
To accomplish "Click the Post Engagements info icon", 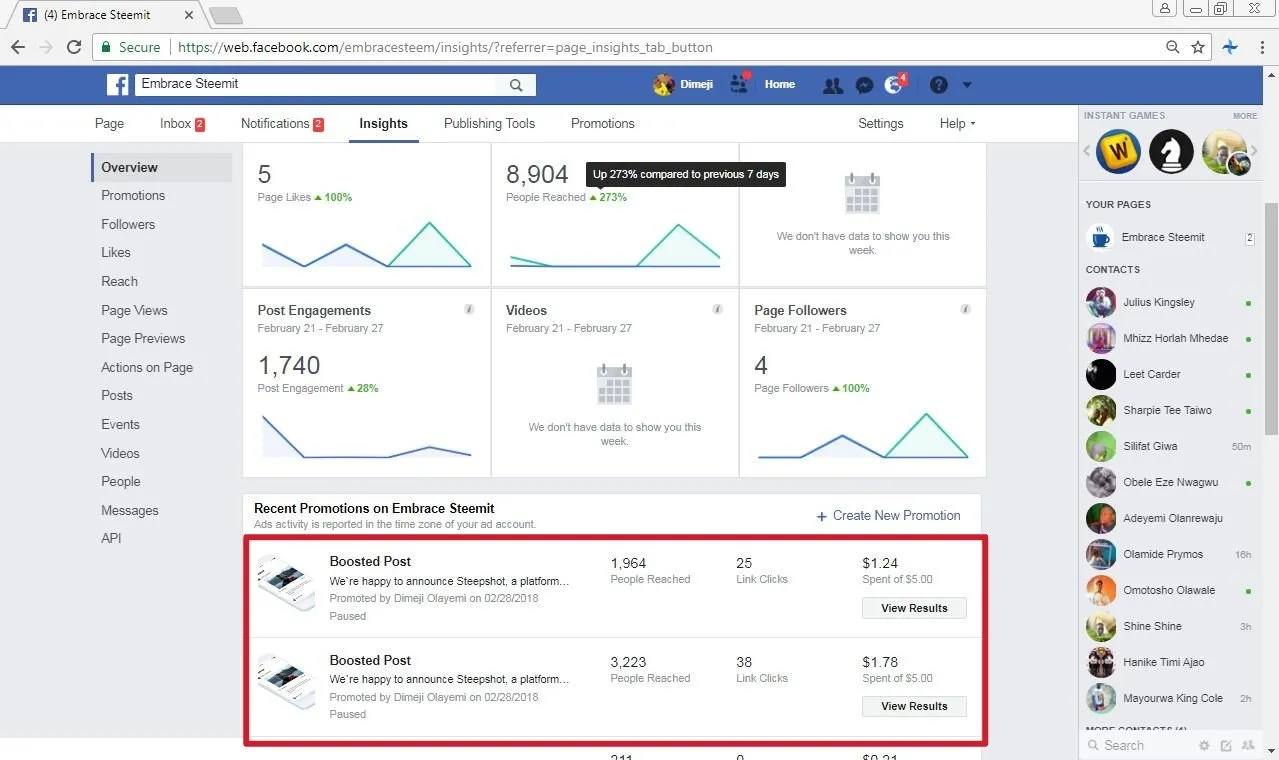I will 469,310.
